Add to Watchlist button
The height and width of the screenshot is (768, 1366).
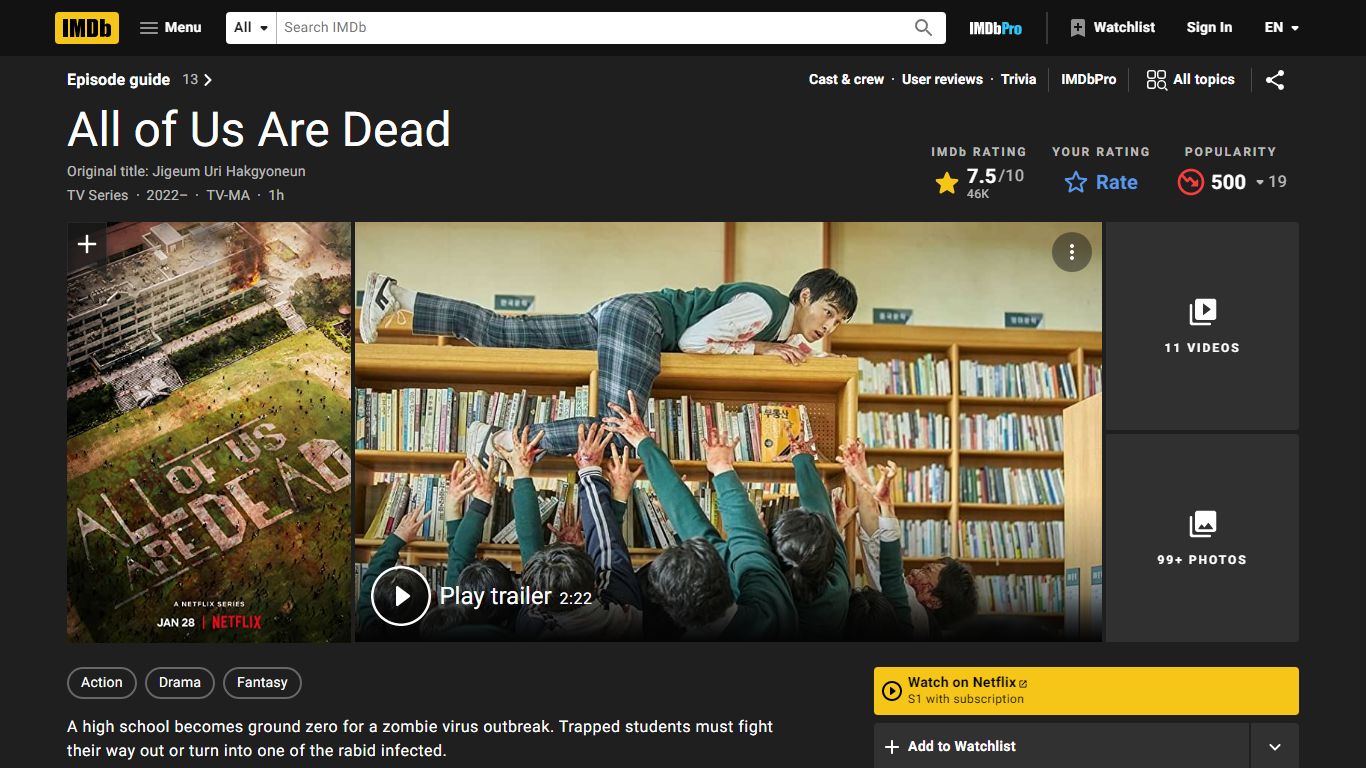[x=1061, y=746]
